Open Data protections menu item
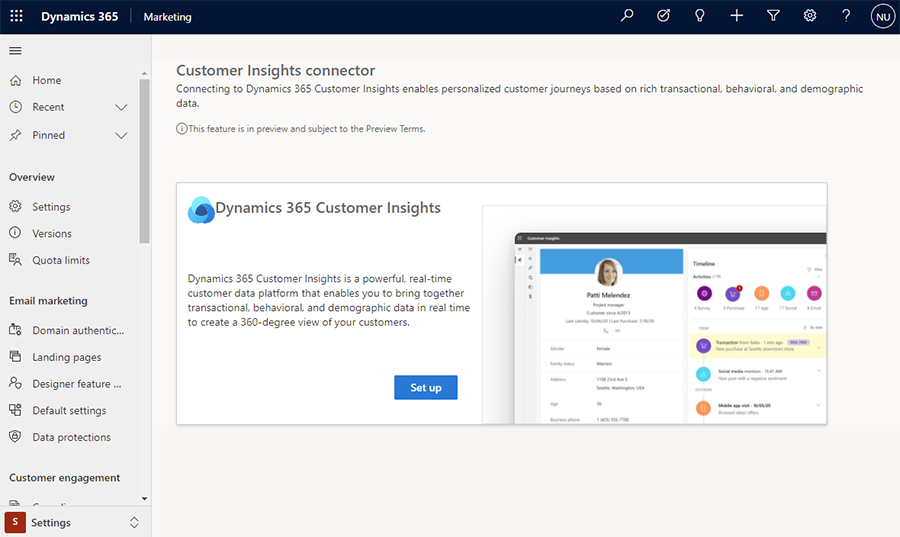The image size is (900, 537). [71, 437]
